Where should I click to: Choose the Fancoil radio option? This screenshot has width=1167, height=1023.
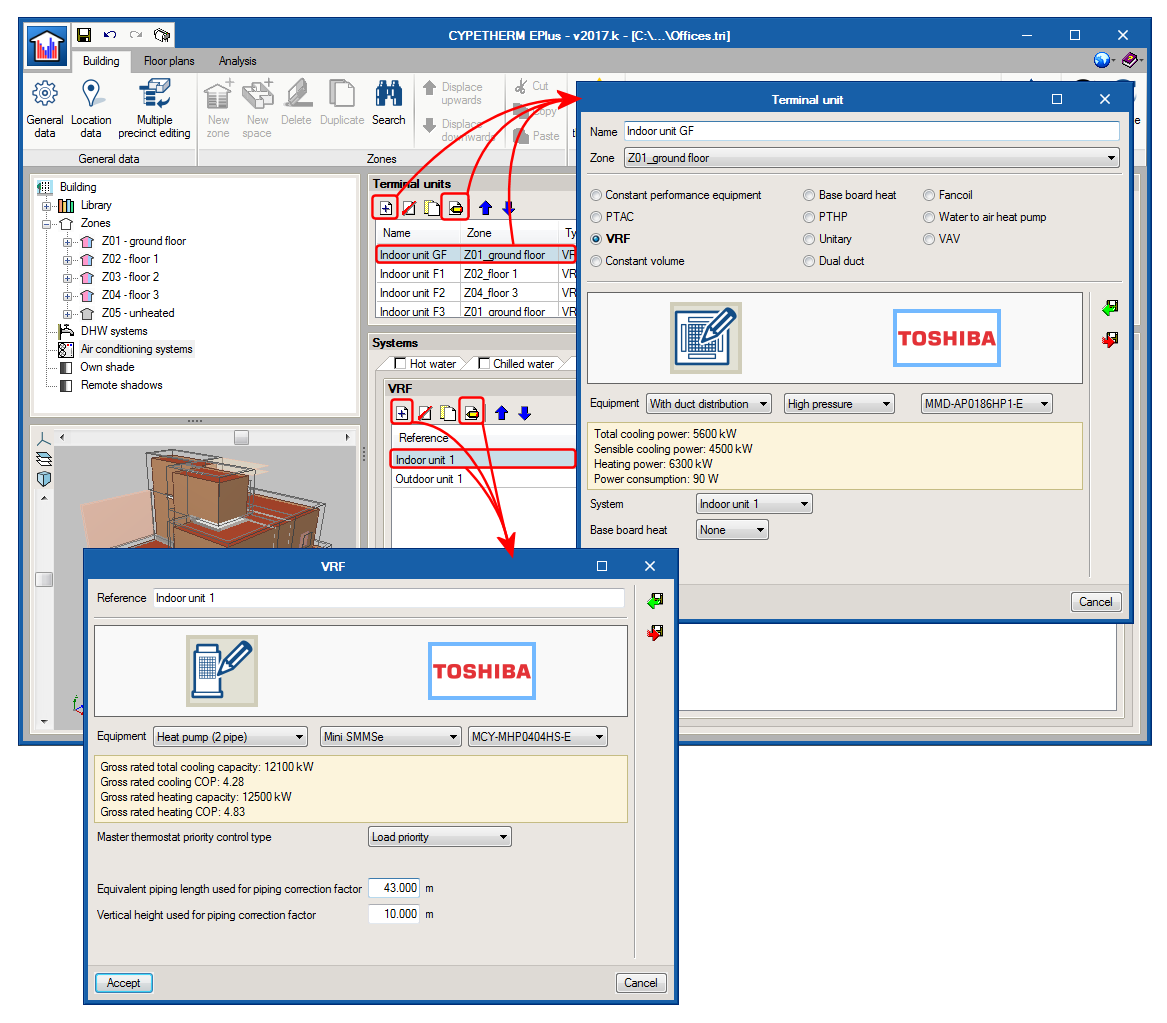(x=930, y=195)
